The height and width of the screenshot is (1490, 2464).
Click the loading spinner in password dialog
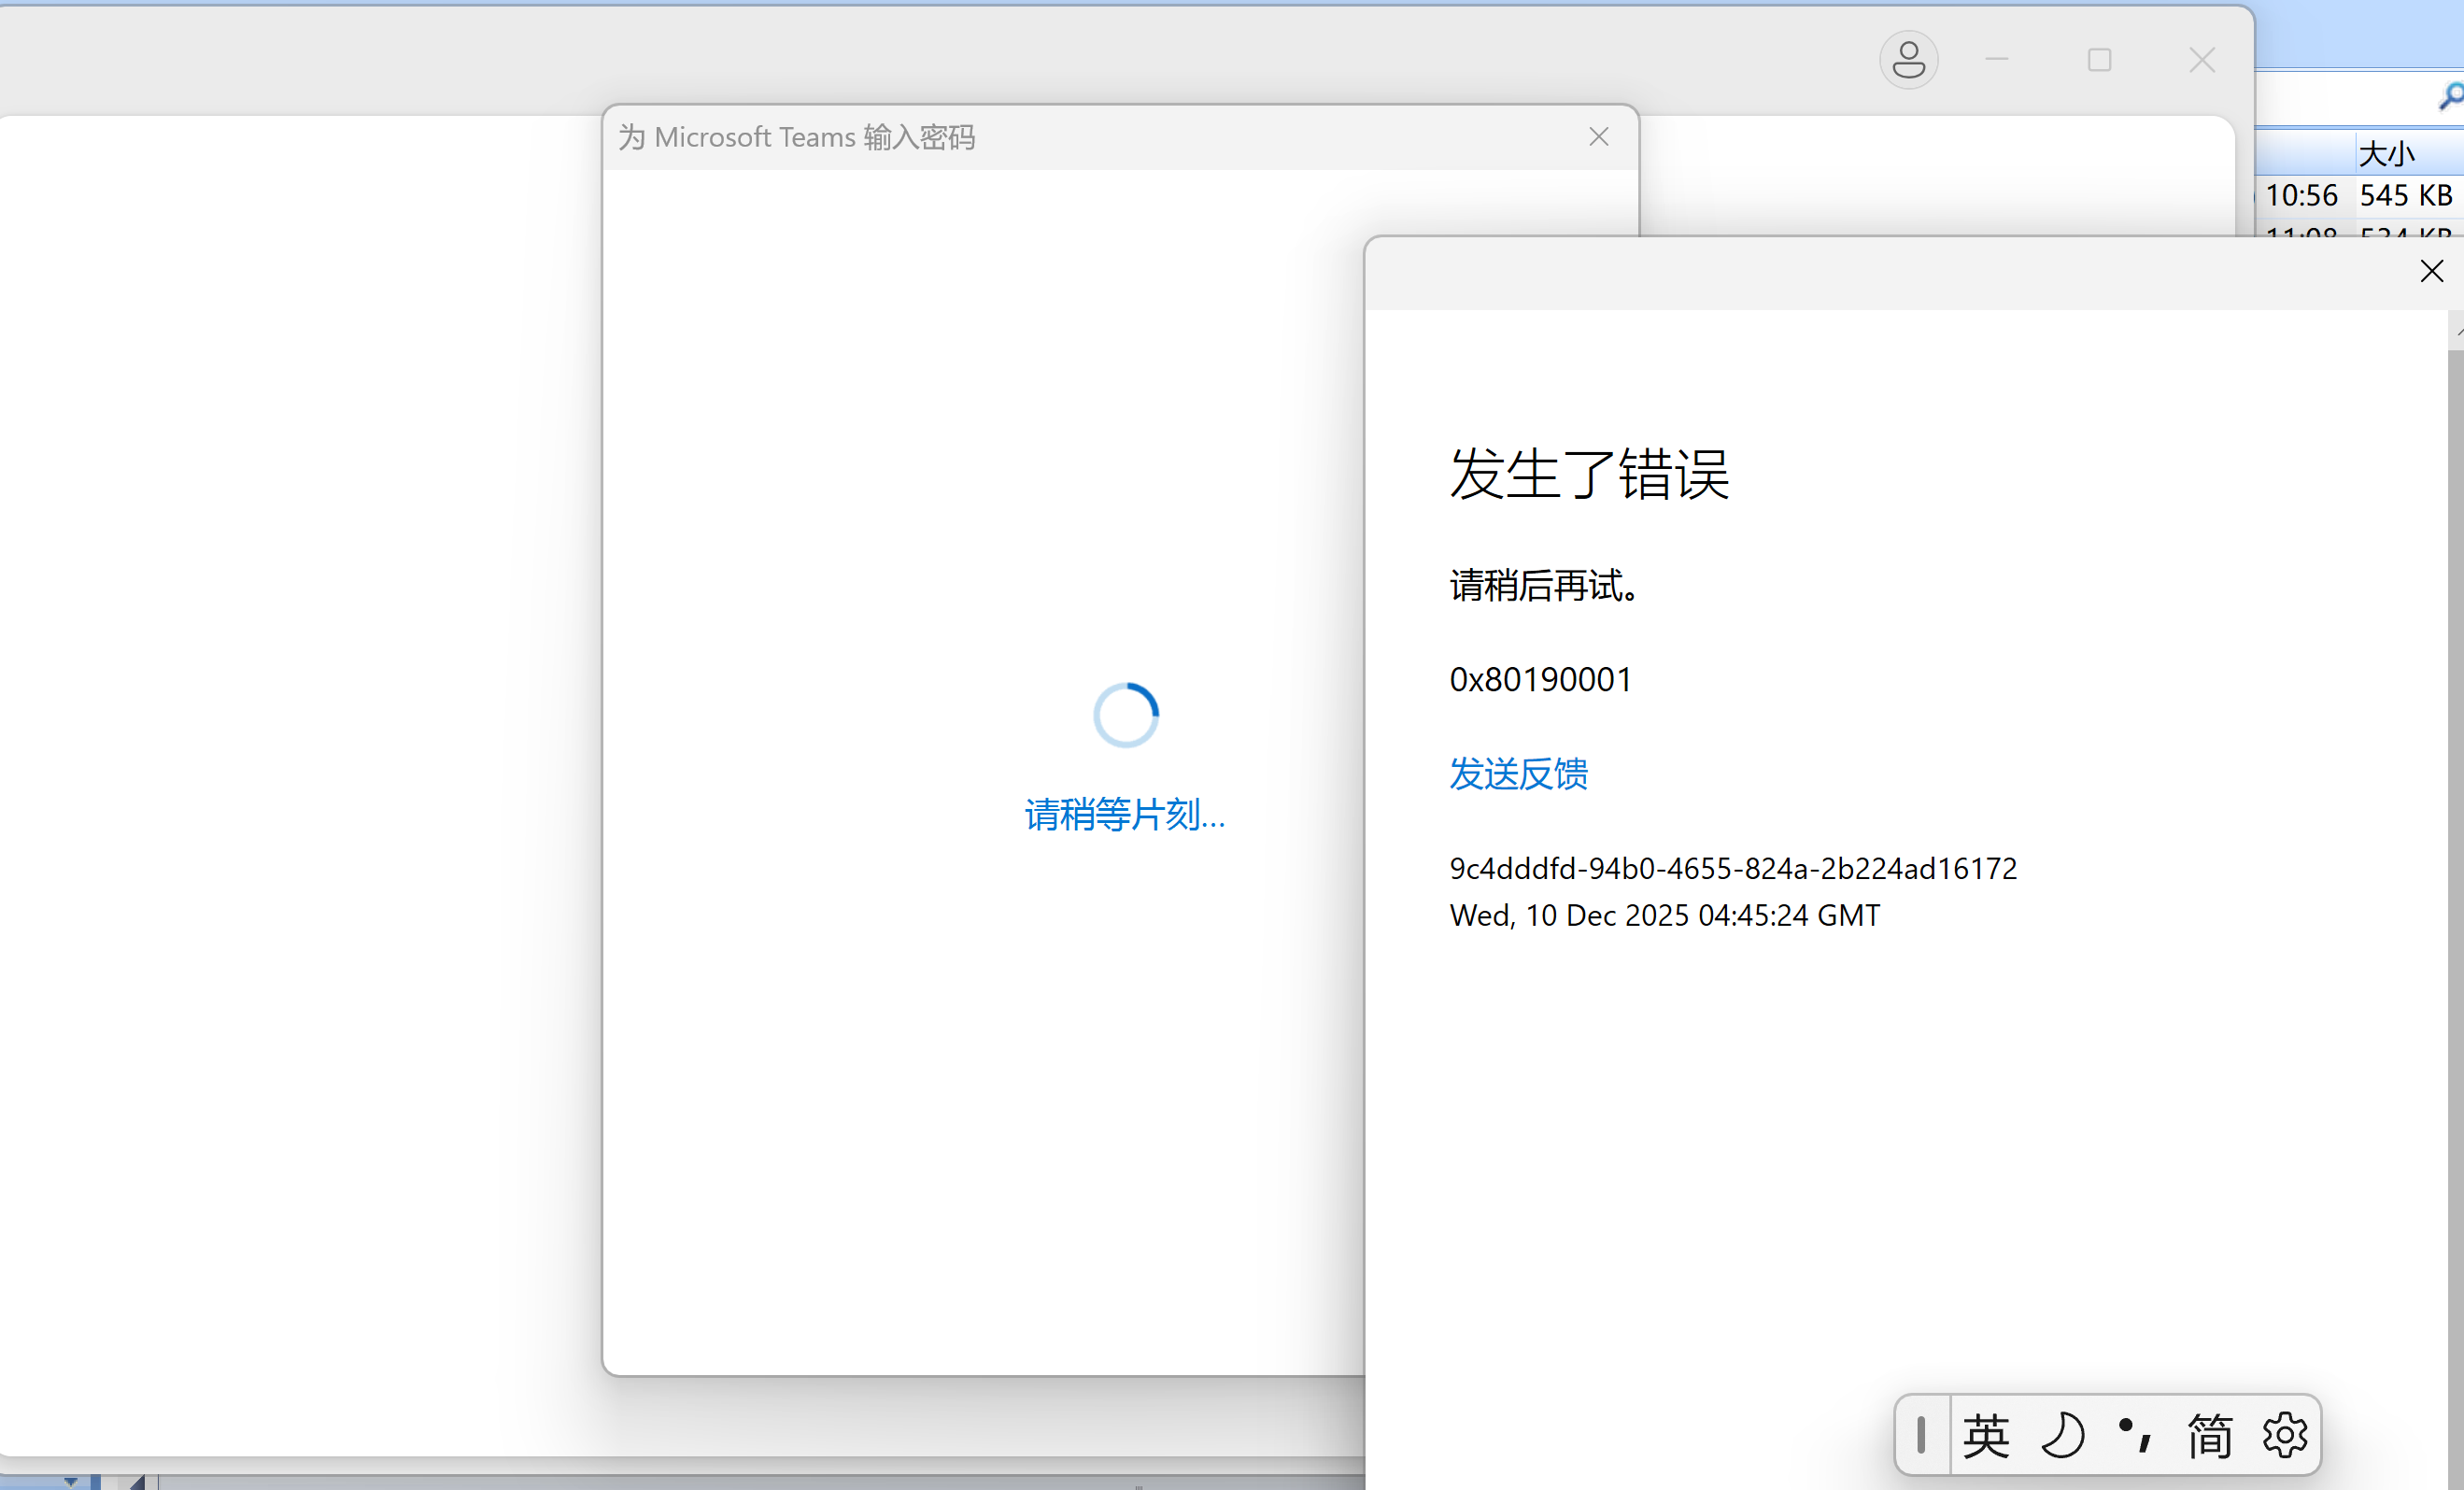[1125, 715]
